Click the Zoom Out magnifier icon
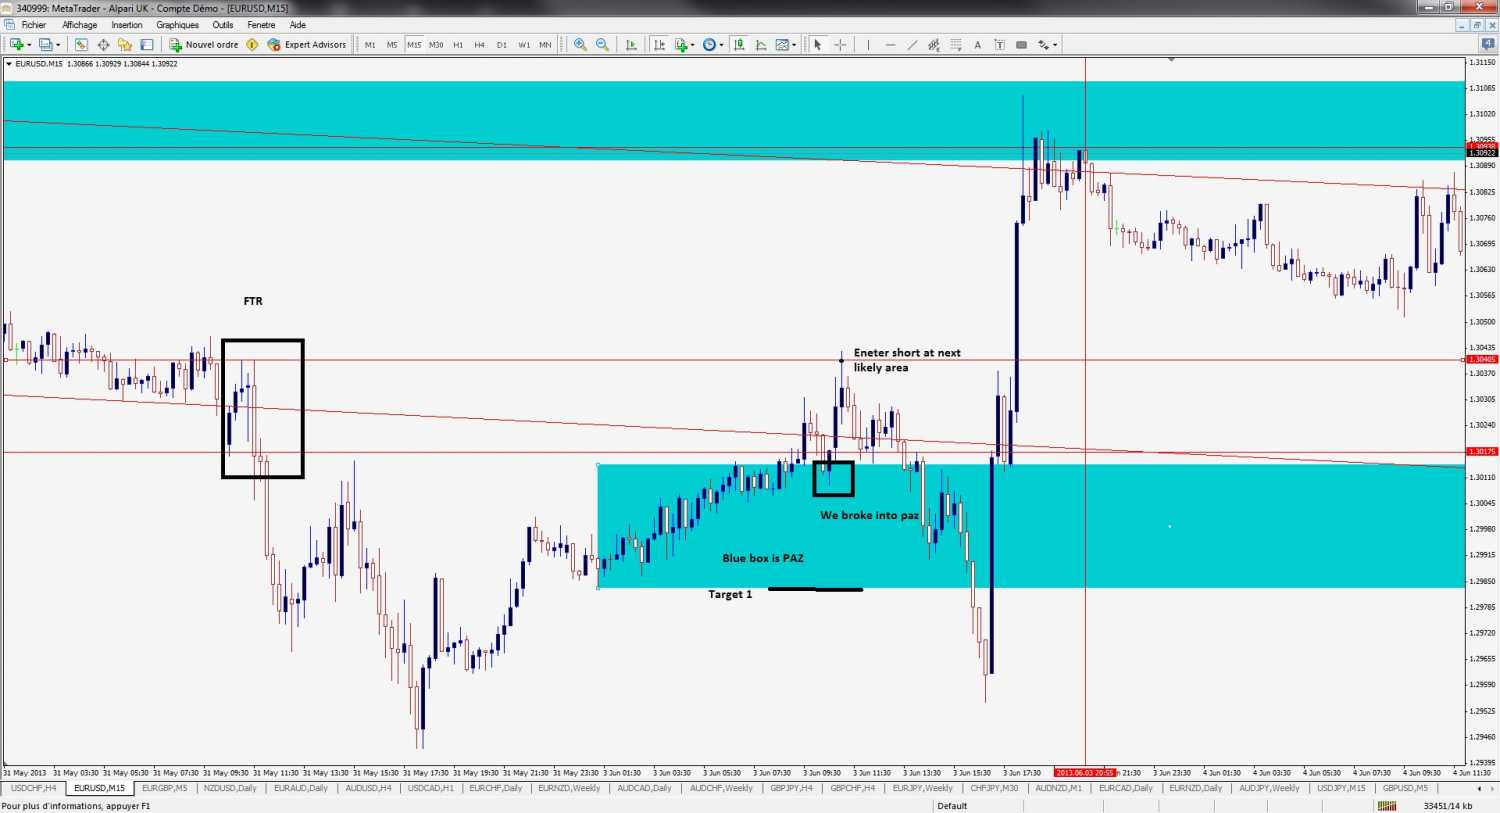This screenshot has height=813, width=1500. tap(602, 45)
